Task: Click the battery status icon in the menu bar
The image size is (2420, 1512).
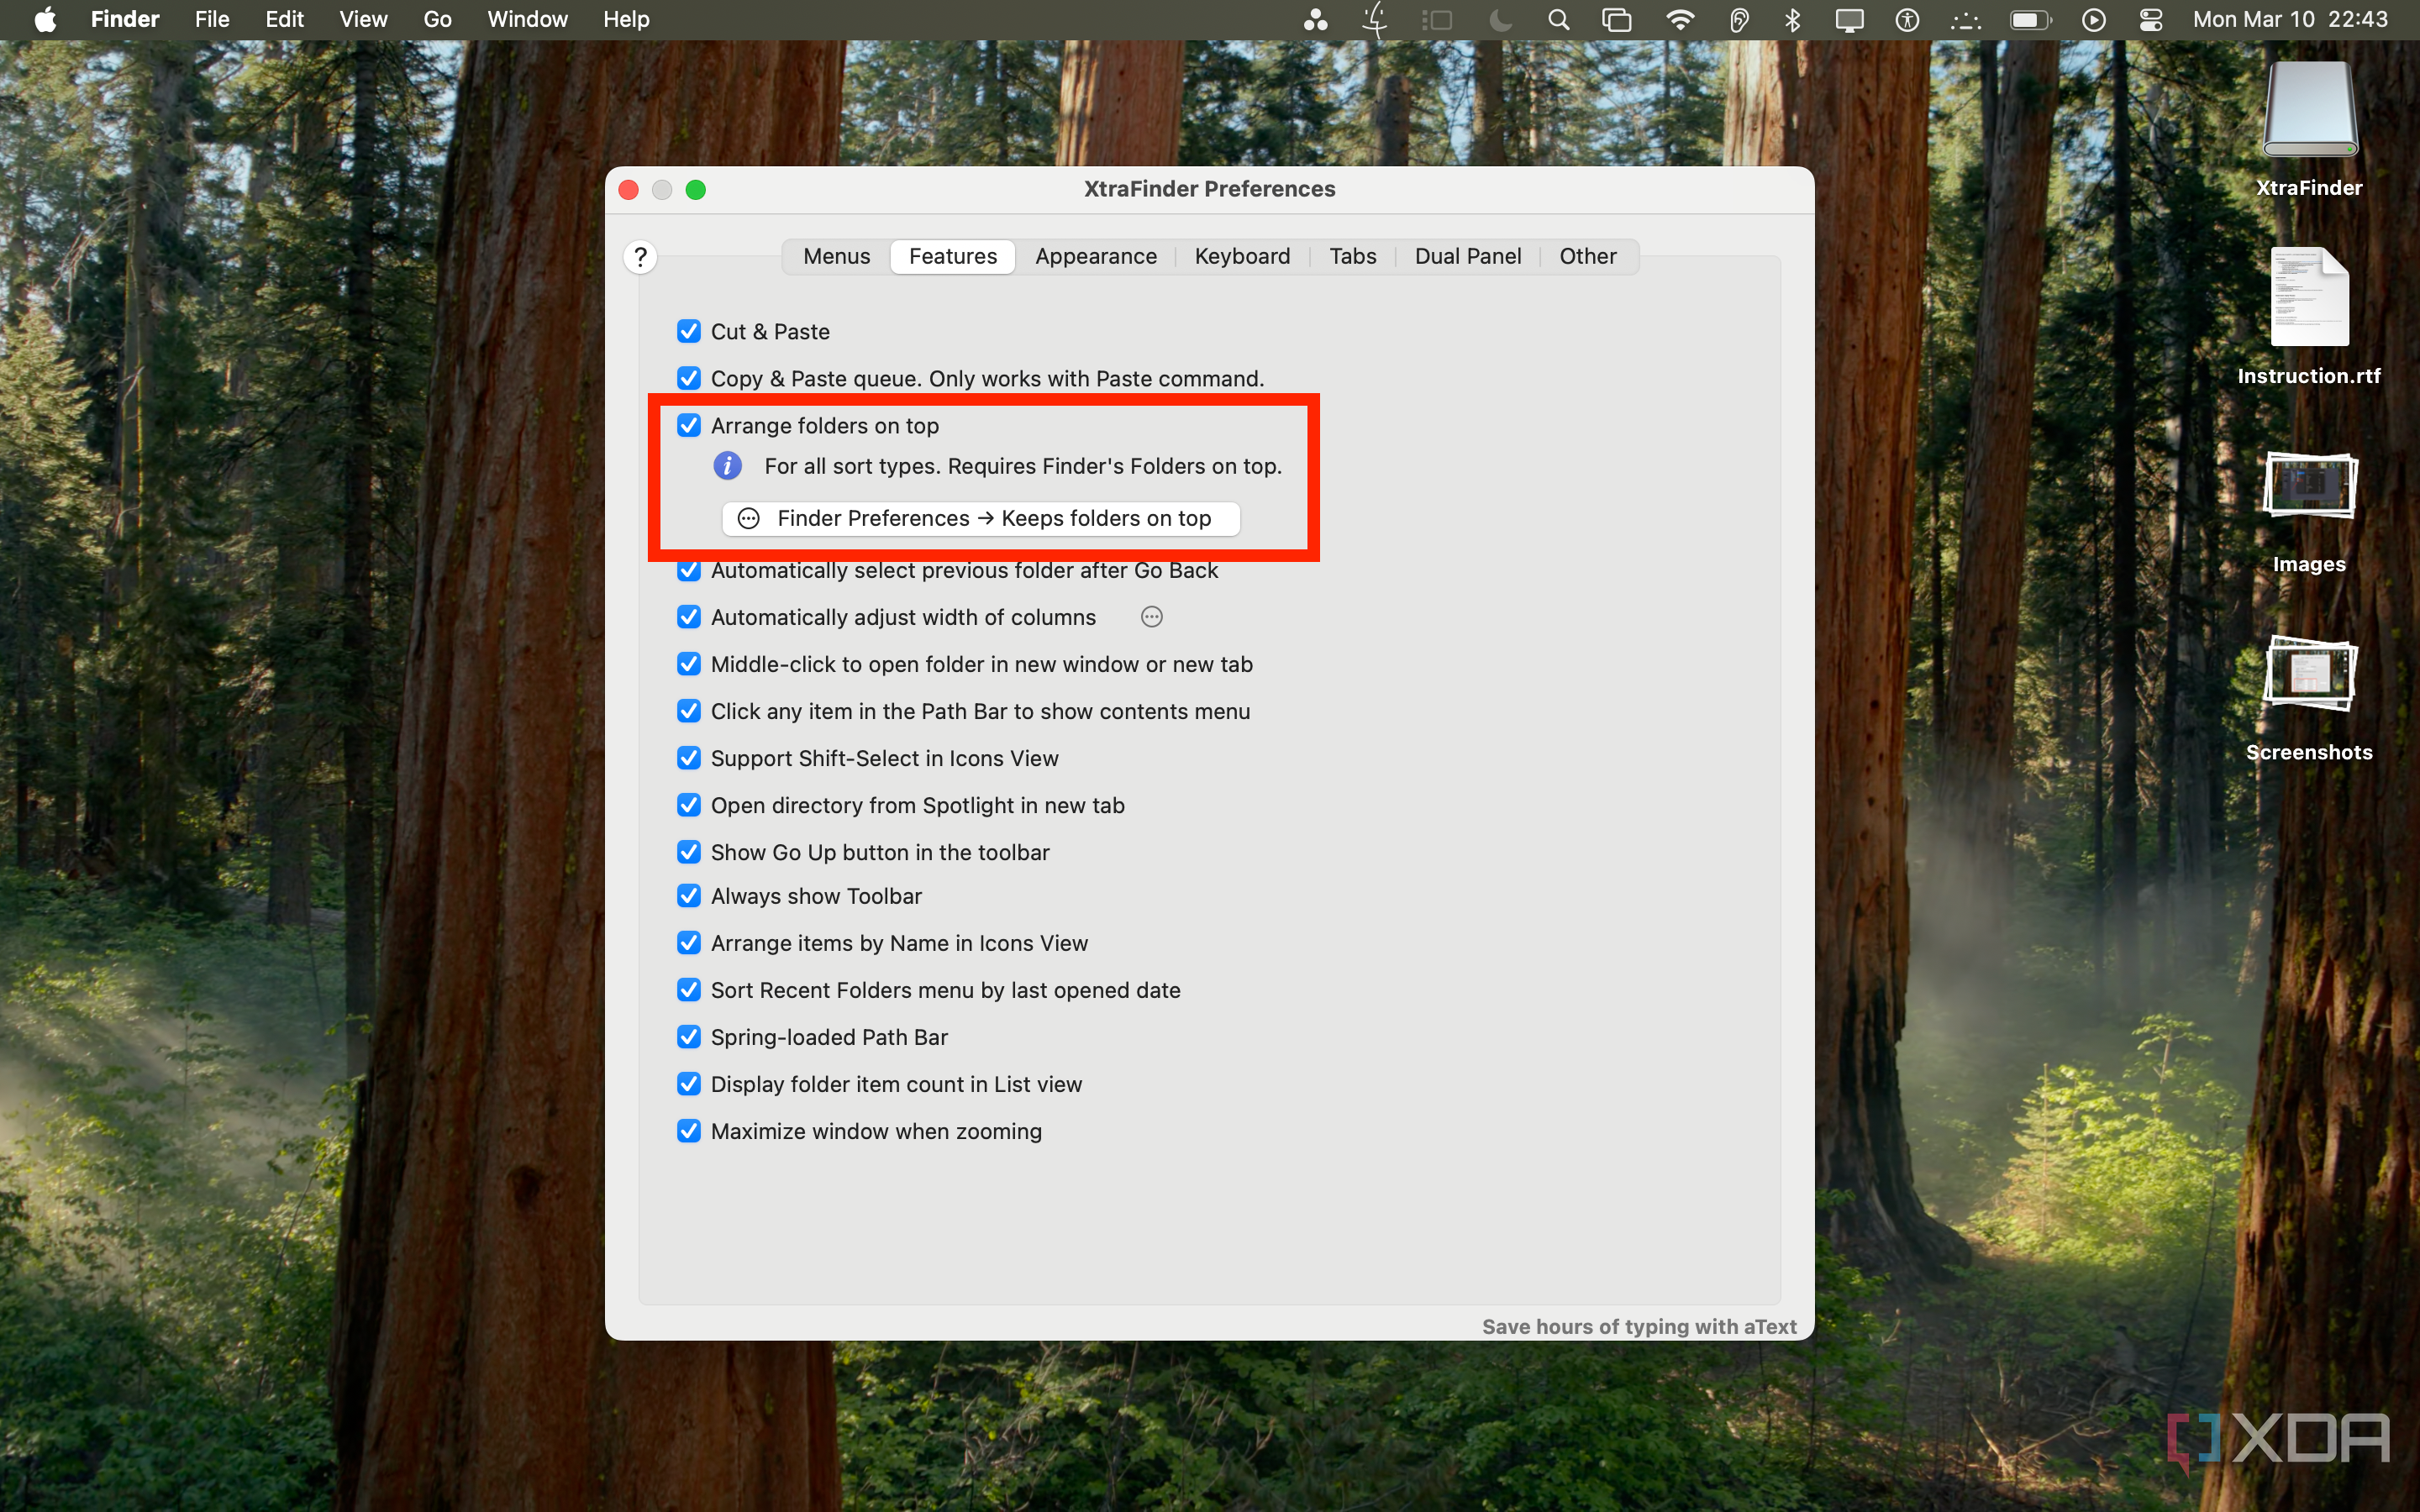Action: [x=2029, y=19]
